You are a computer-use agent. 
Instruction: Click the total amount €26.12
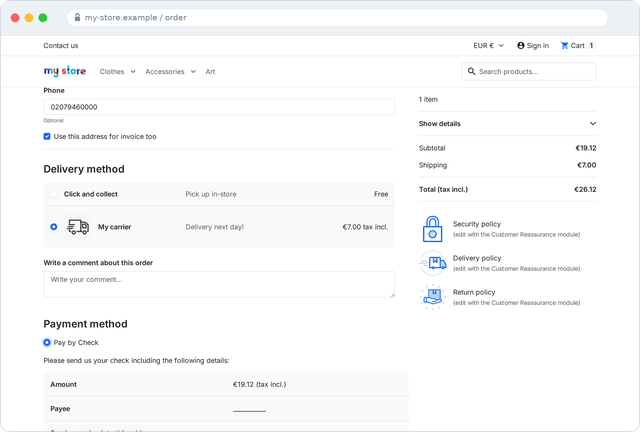pos(585,189)
